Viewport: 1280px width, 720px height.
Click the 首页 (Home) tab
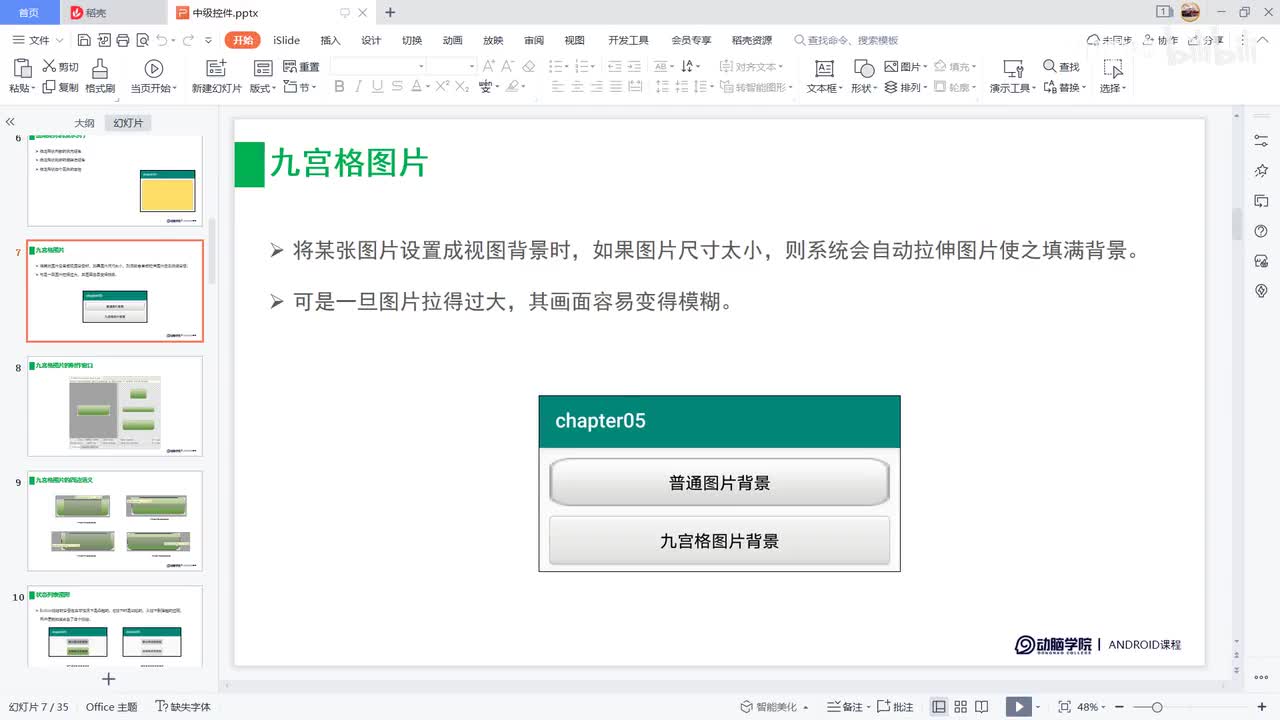pyautogui.click(x=29, y=13)
